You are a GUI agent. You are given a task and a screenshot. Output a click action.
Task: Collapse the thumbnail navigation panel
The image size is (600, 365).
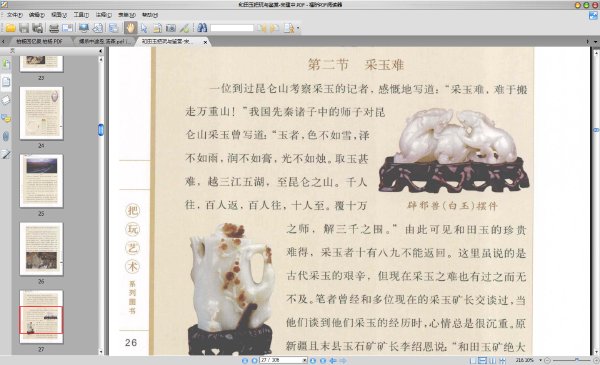tap(101, 51)
